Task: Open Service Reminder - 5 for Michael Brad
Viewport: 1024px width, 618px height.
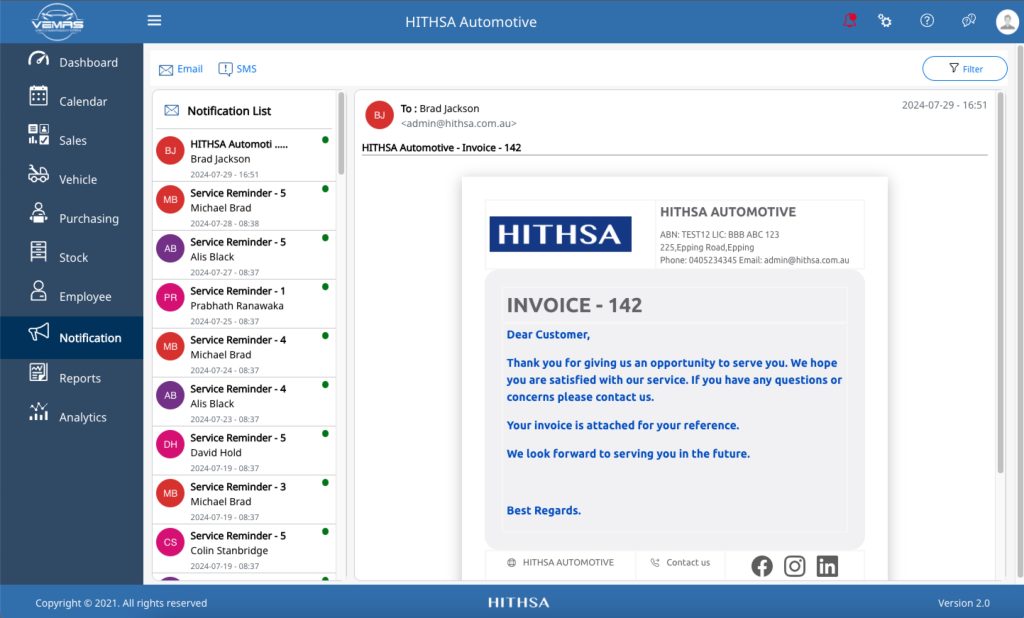Action: (x=244, y=206)
